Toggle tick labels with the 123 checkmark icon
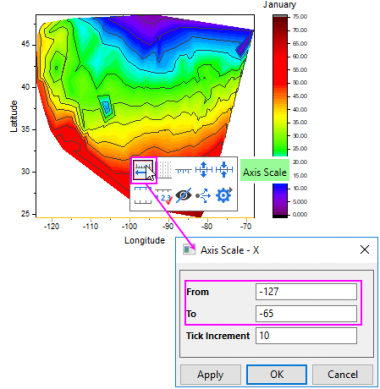The height and width of the screenshot is (389, 380). pos(164,196)
